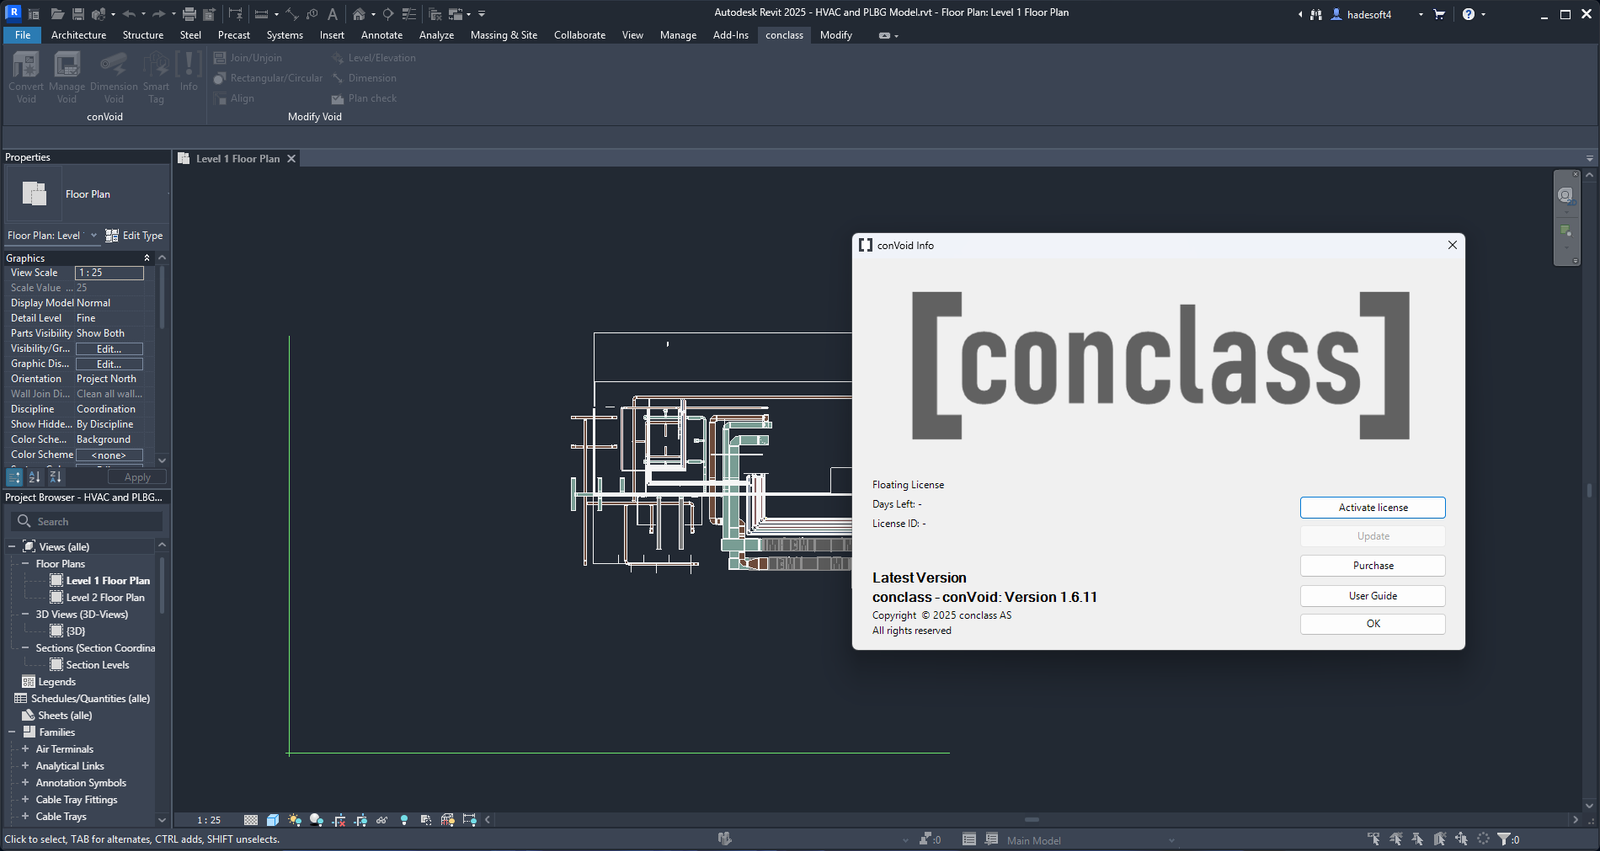Click Activate license in conVoid Info dialog

click(x=1373, y=508)
